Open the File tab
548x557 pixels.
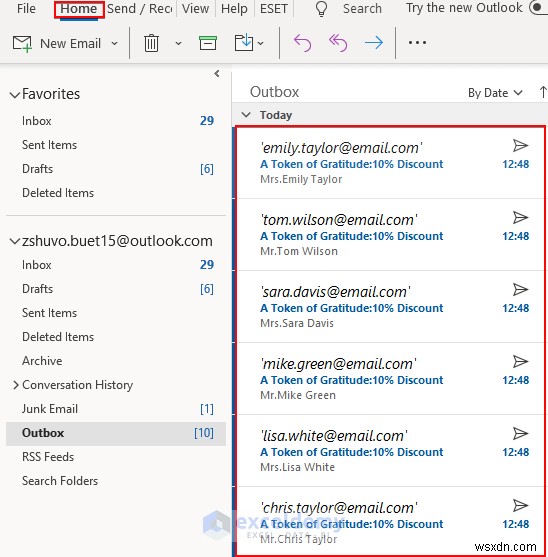(x=26, y=8)
